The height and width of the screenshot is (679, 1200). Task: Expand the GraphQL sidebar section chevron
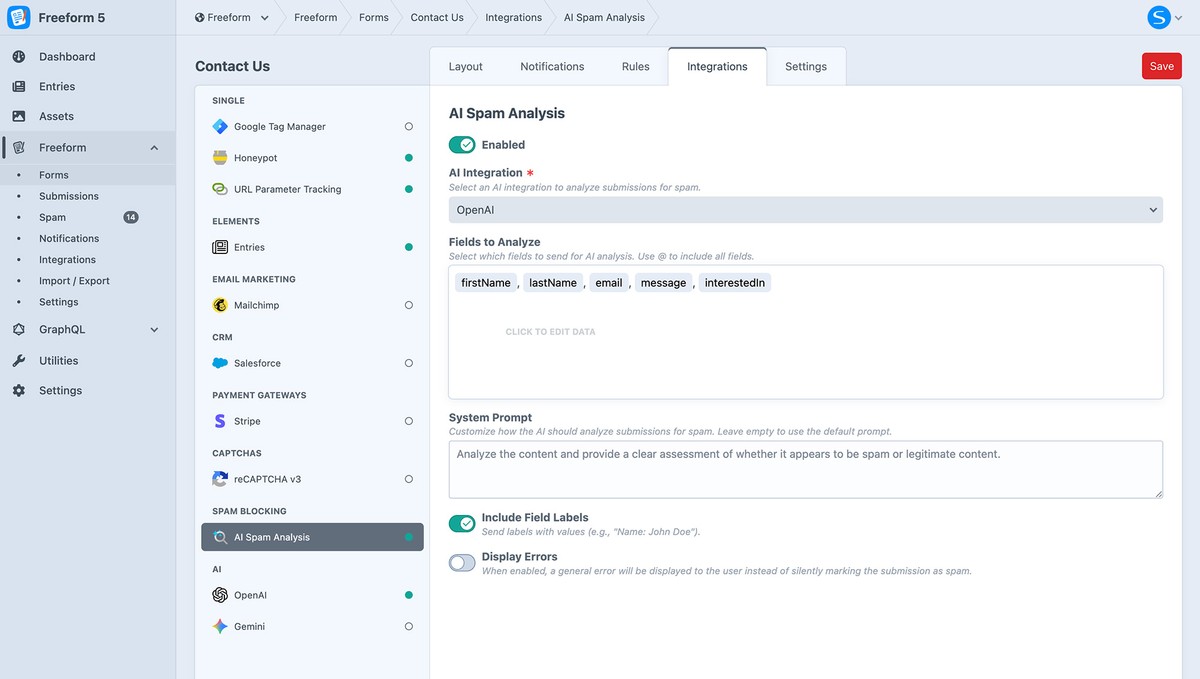pos(154,329)
